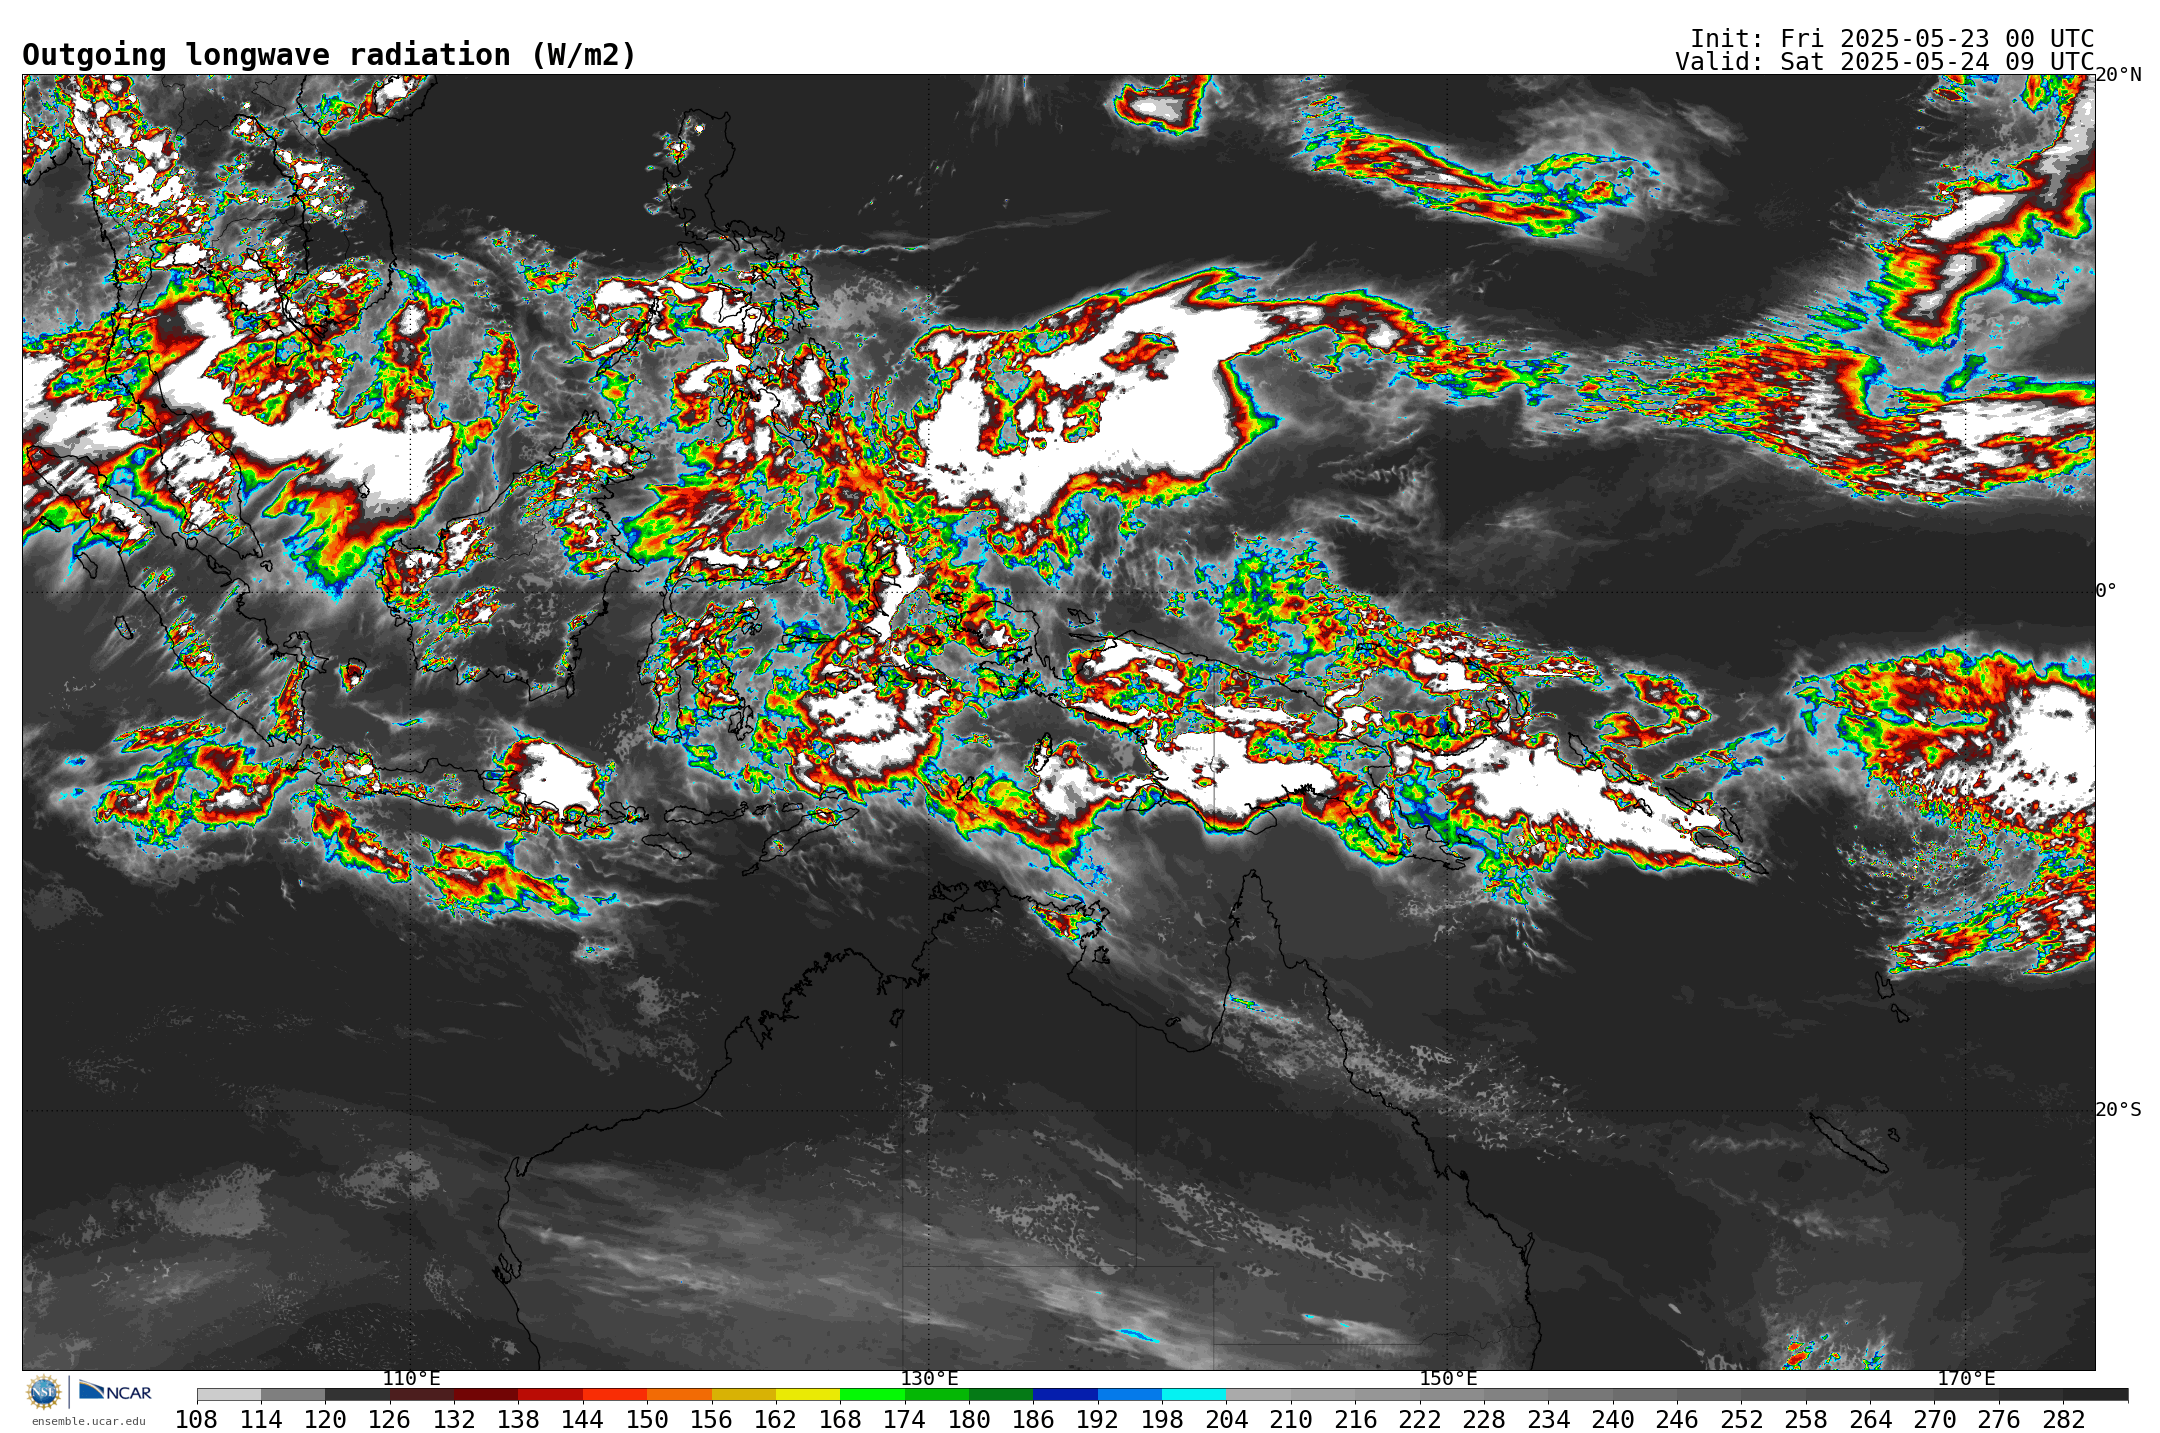2160x1433 pixels.
Task: Click the colorbar value label 126
Action: click(x=389, y=1419)
